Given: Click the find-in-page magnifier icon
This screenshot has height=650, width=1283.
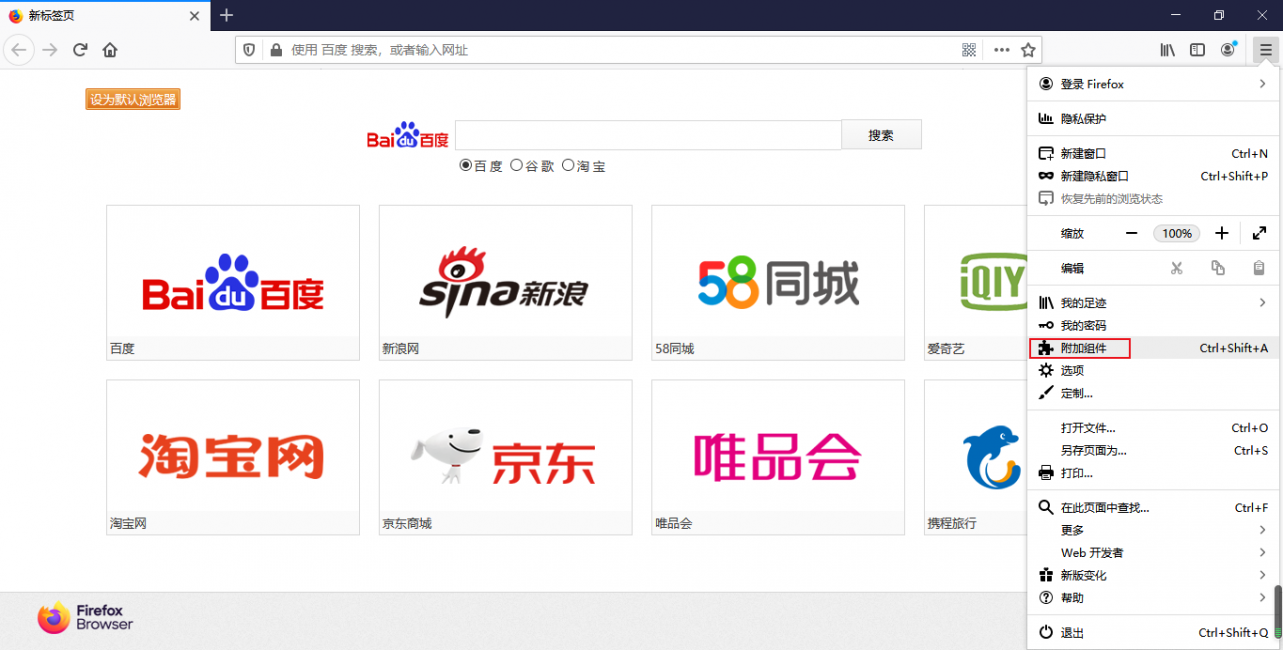Looking at the screenshot, I should (1046, 507).
